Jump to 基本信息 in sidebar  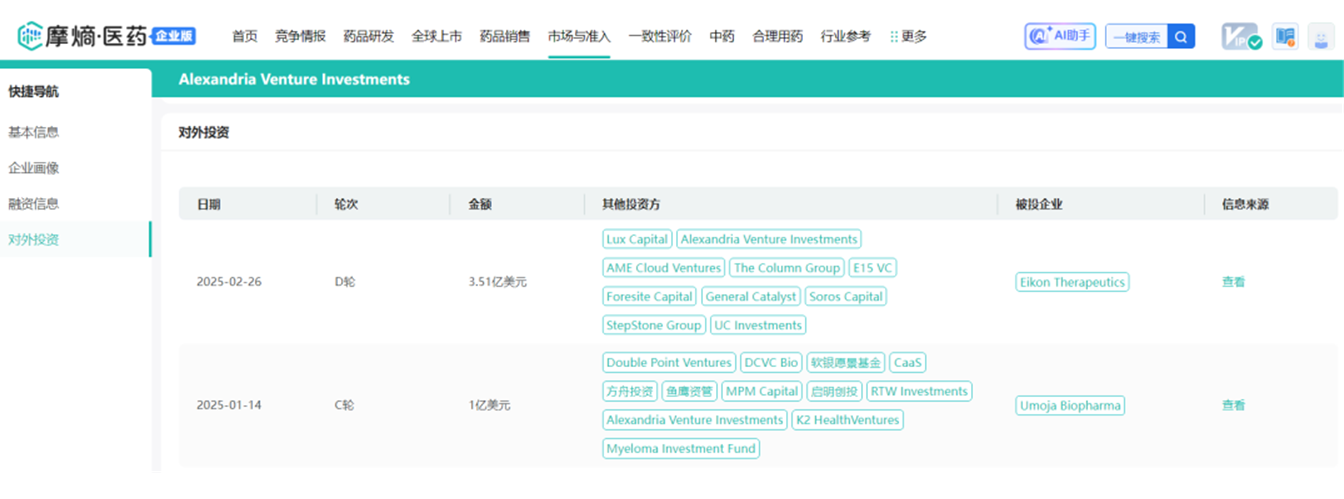34,132
